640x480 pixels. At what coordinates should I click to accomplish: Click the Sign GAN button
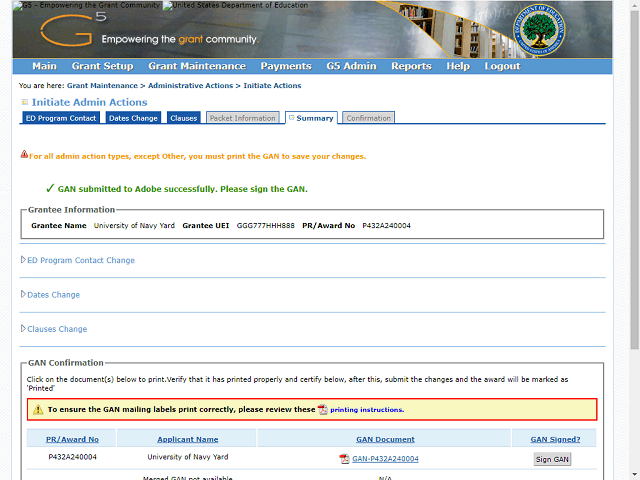pyautogui.click(x=552, y=459)
